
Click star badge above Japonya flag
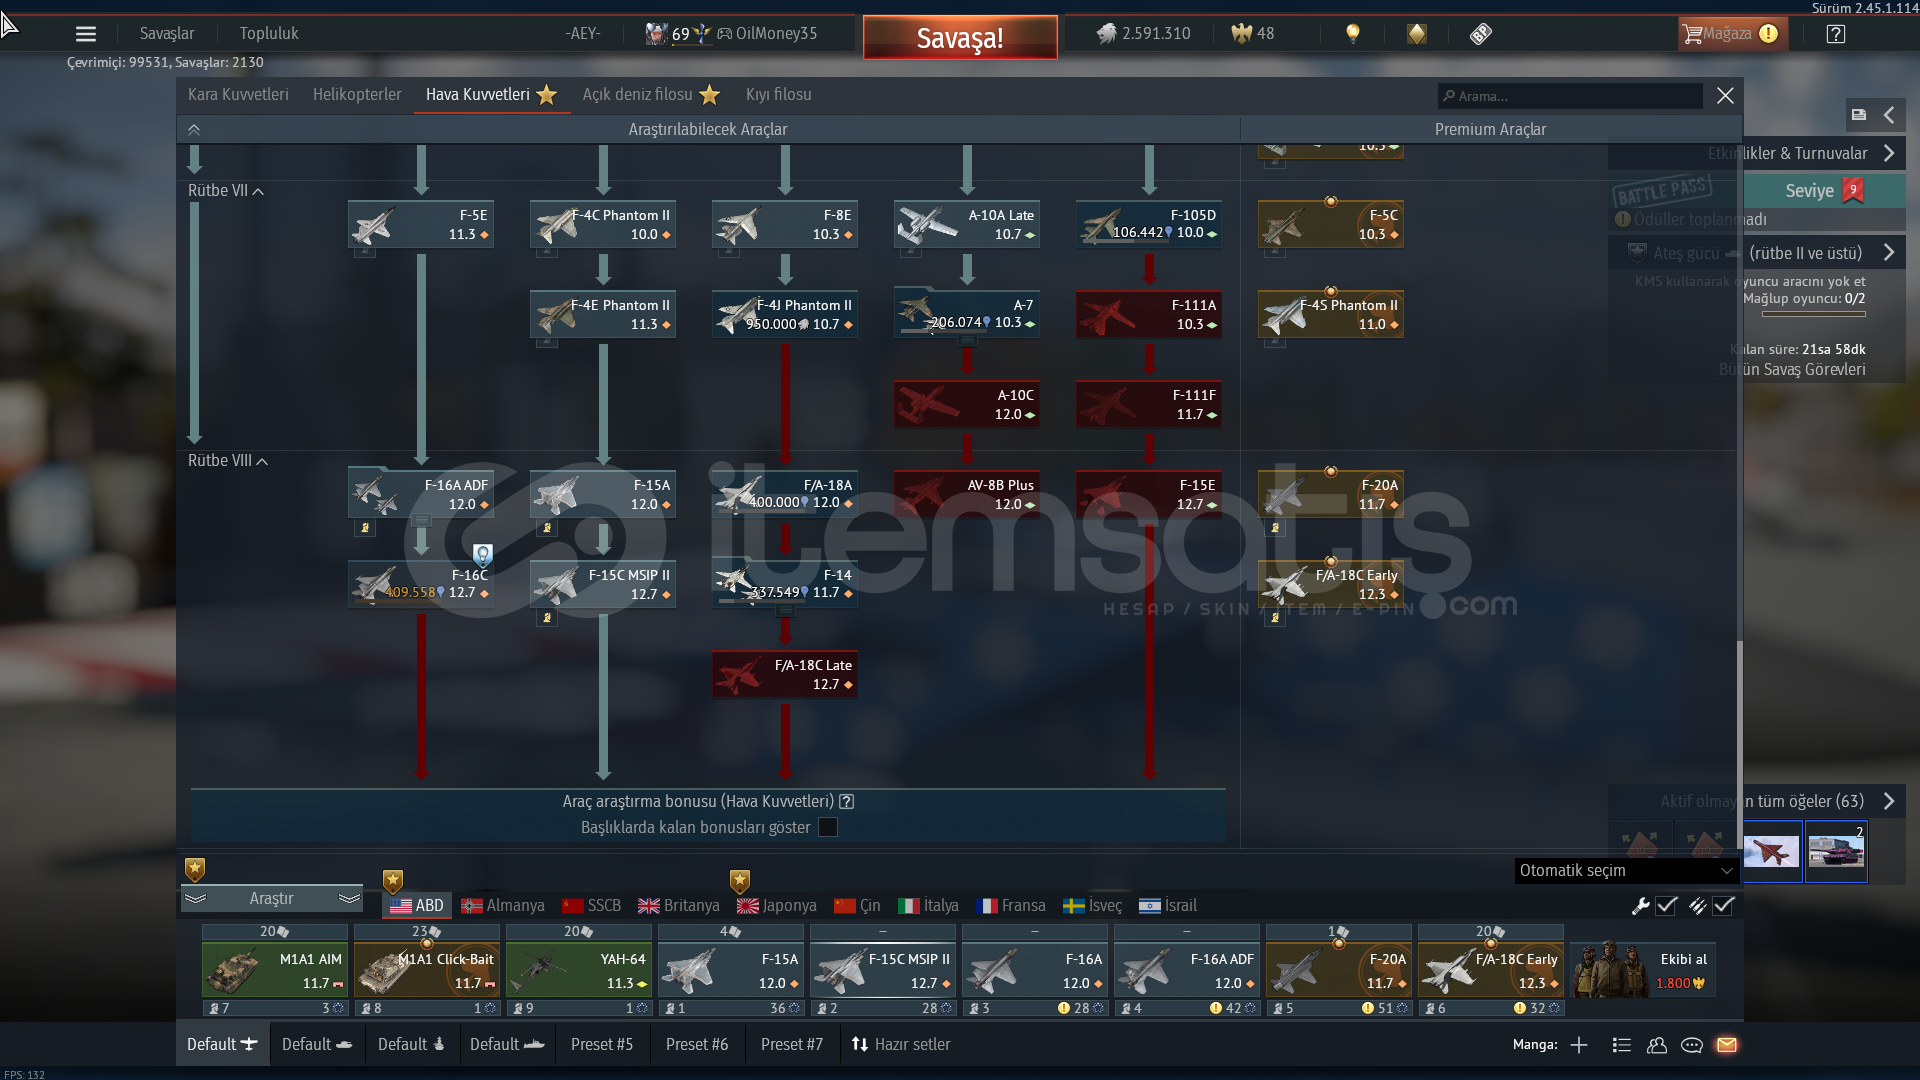tap(740, 881)
